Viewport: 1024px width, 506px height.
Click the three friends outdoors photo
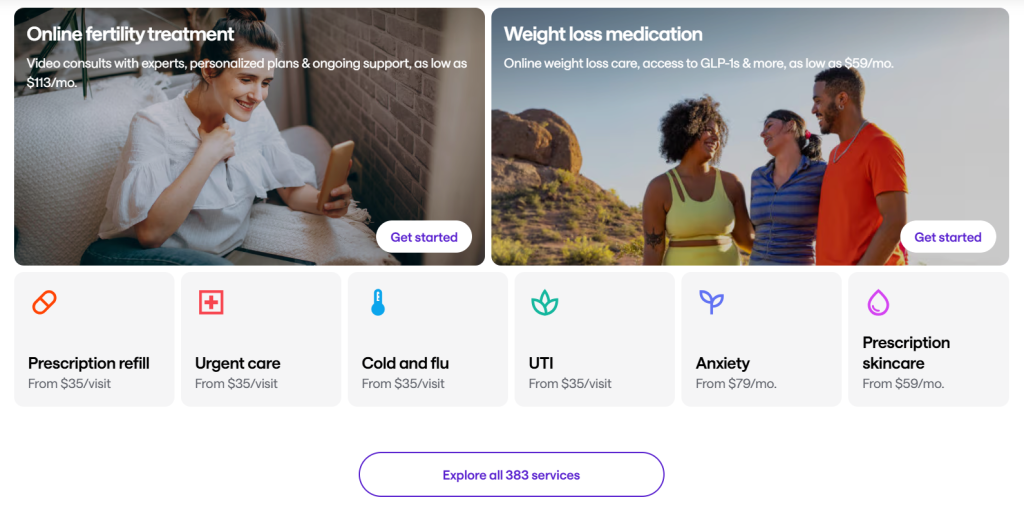[750, 136]
